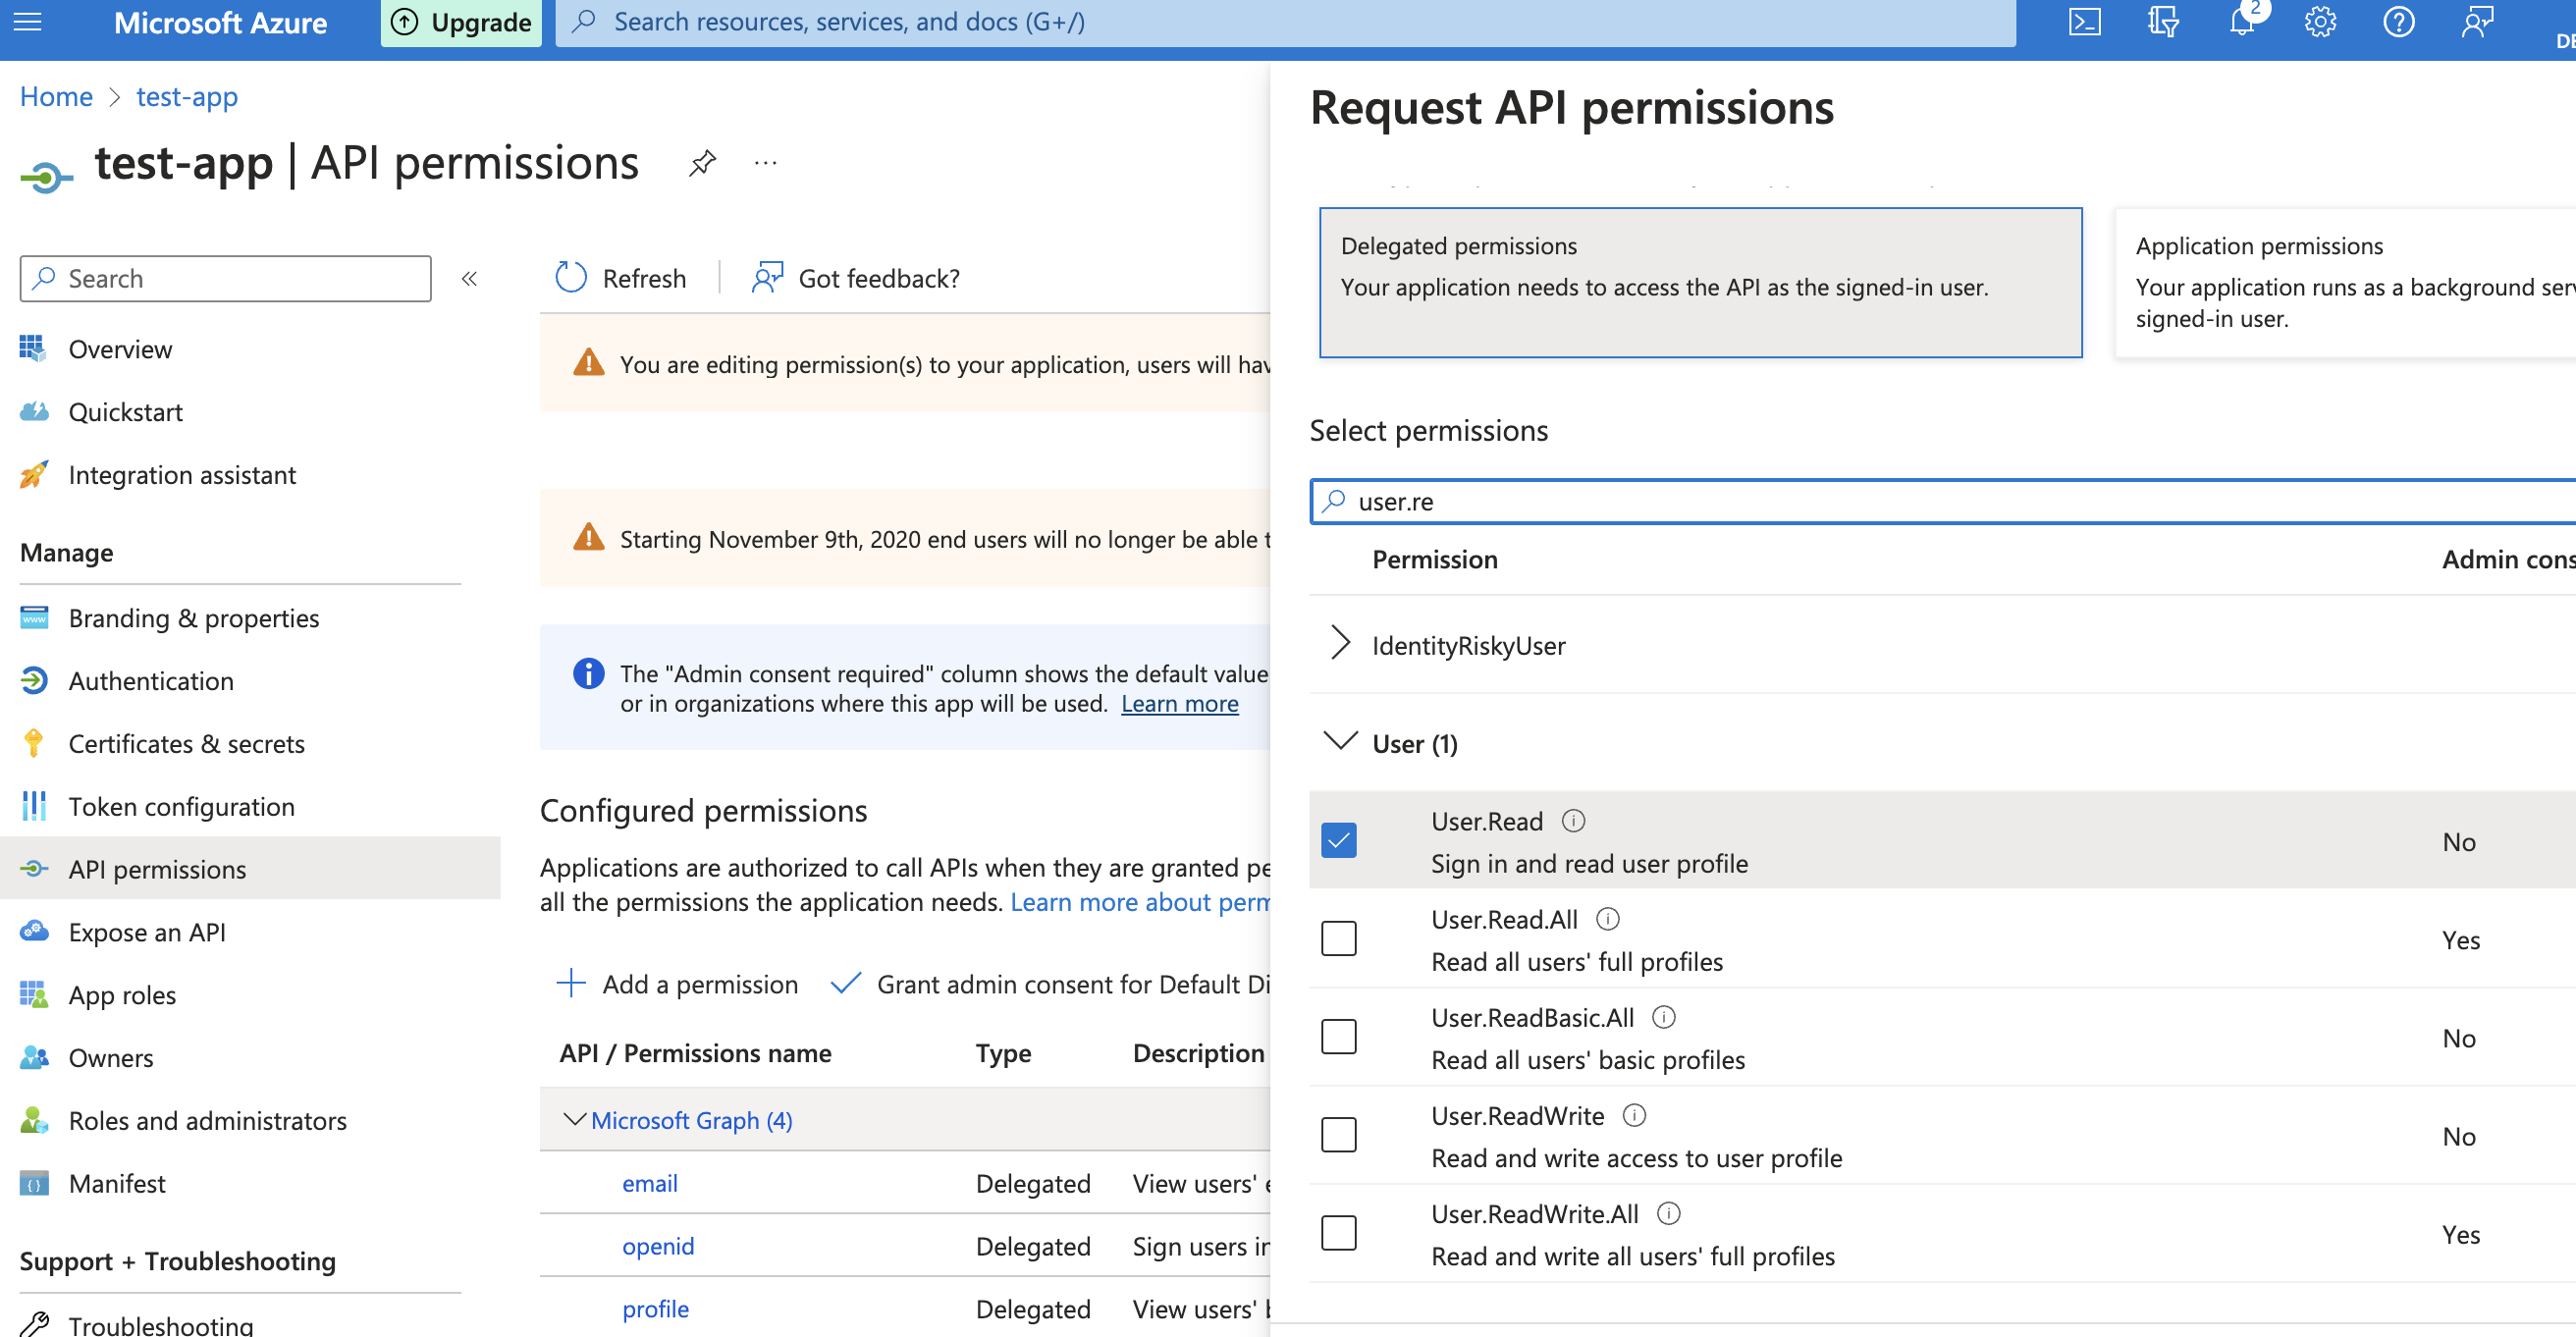Open Authentication settings

pos(151,681)
